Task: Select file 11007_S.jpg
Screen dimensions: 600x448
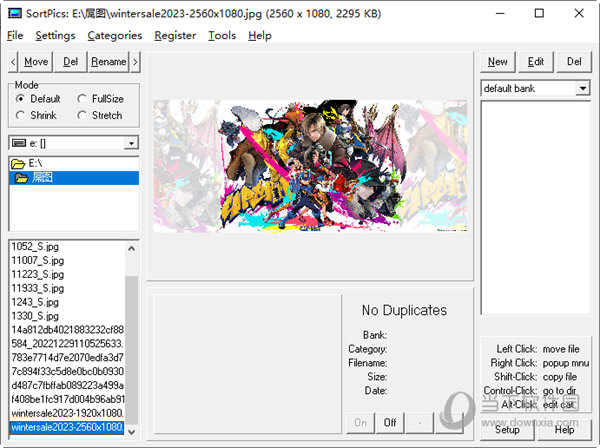Action: [67, 261]
